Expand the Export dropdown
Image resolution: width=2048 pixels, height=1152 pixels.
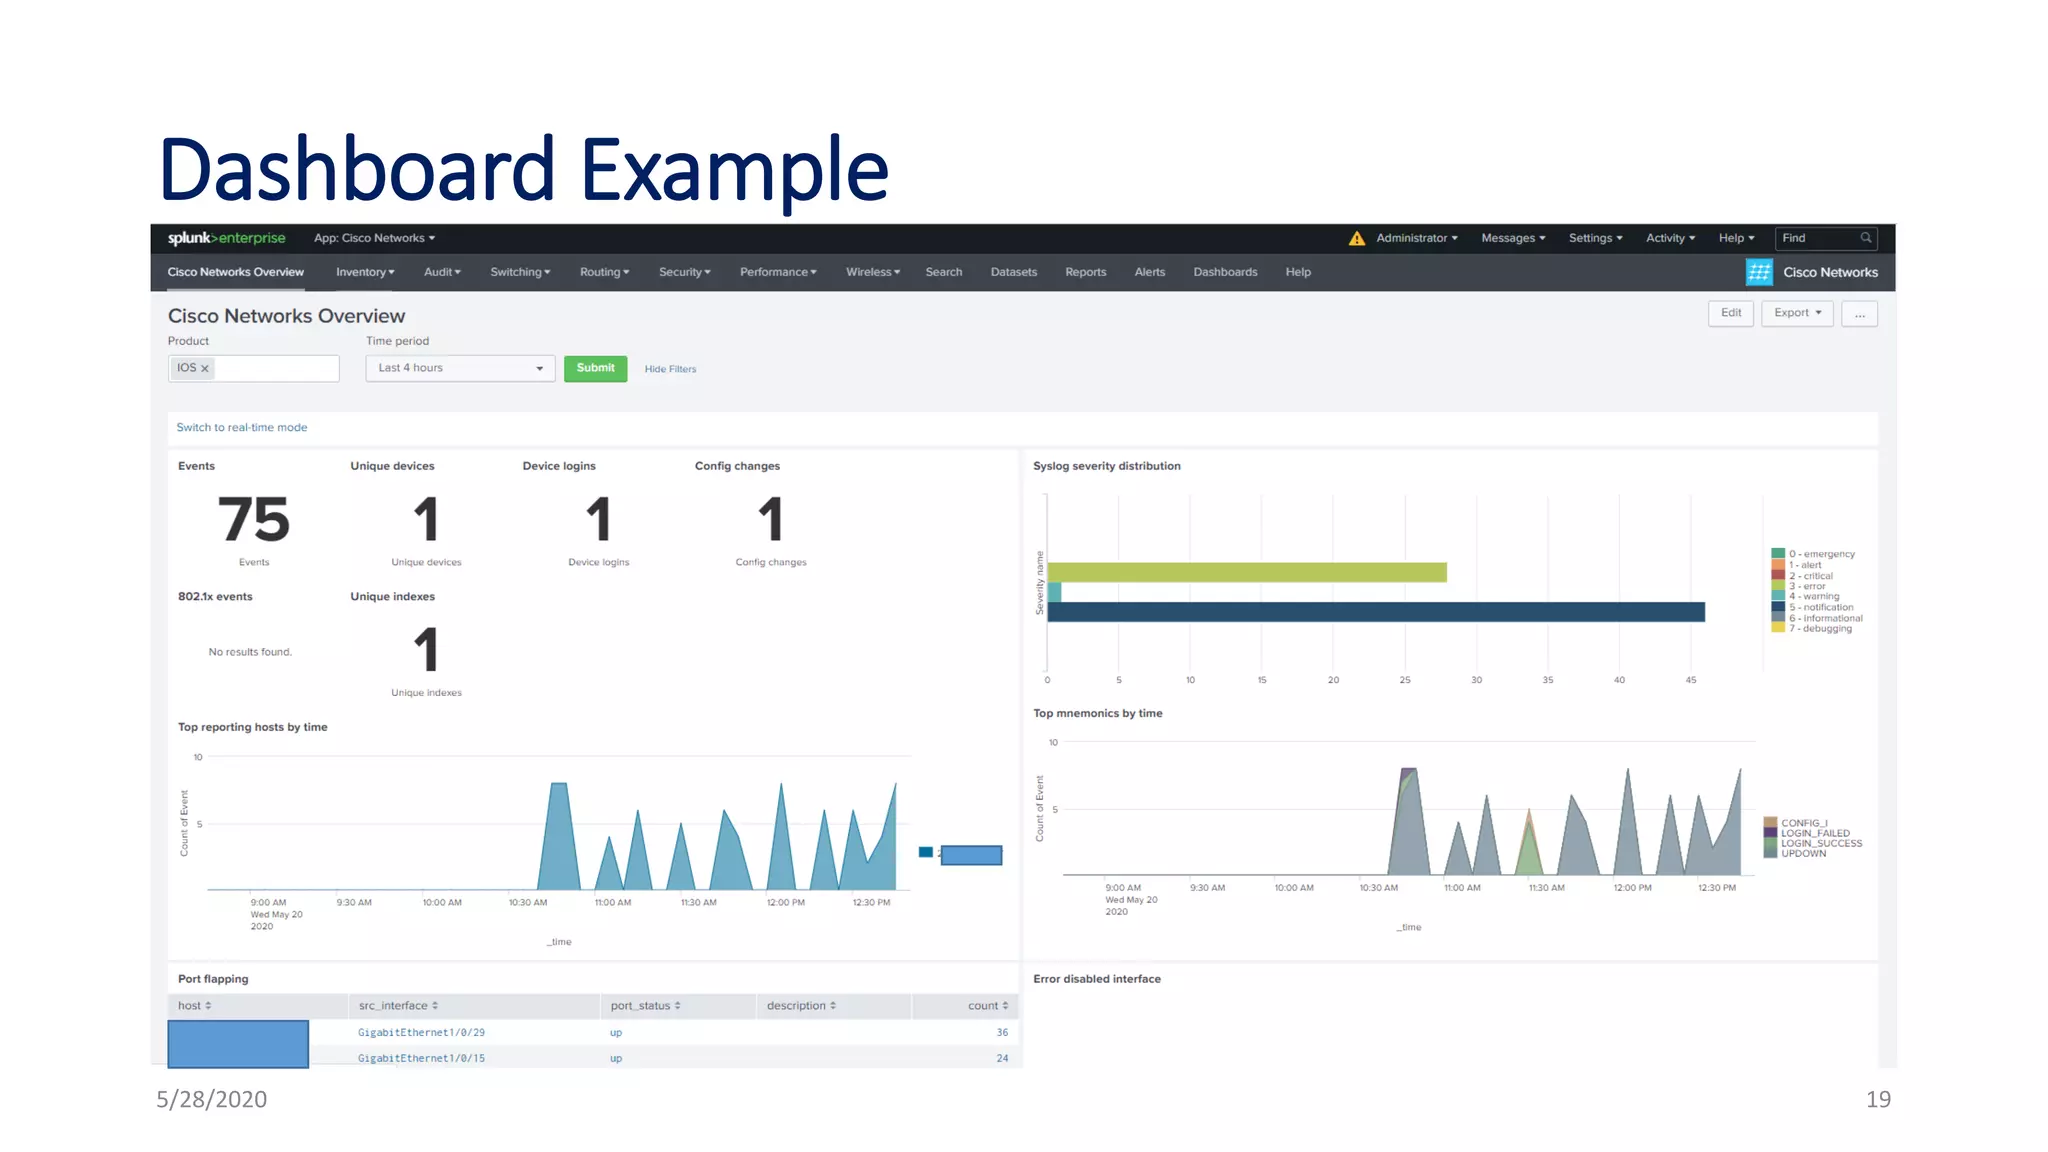[1797, 313]
